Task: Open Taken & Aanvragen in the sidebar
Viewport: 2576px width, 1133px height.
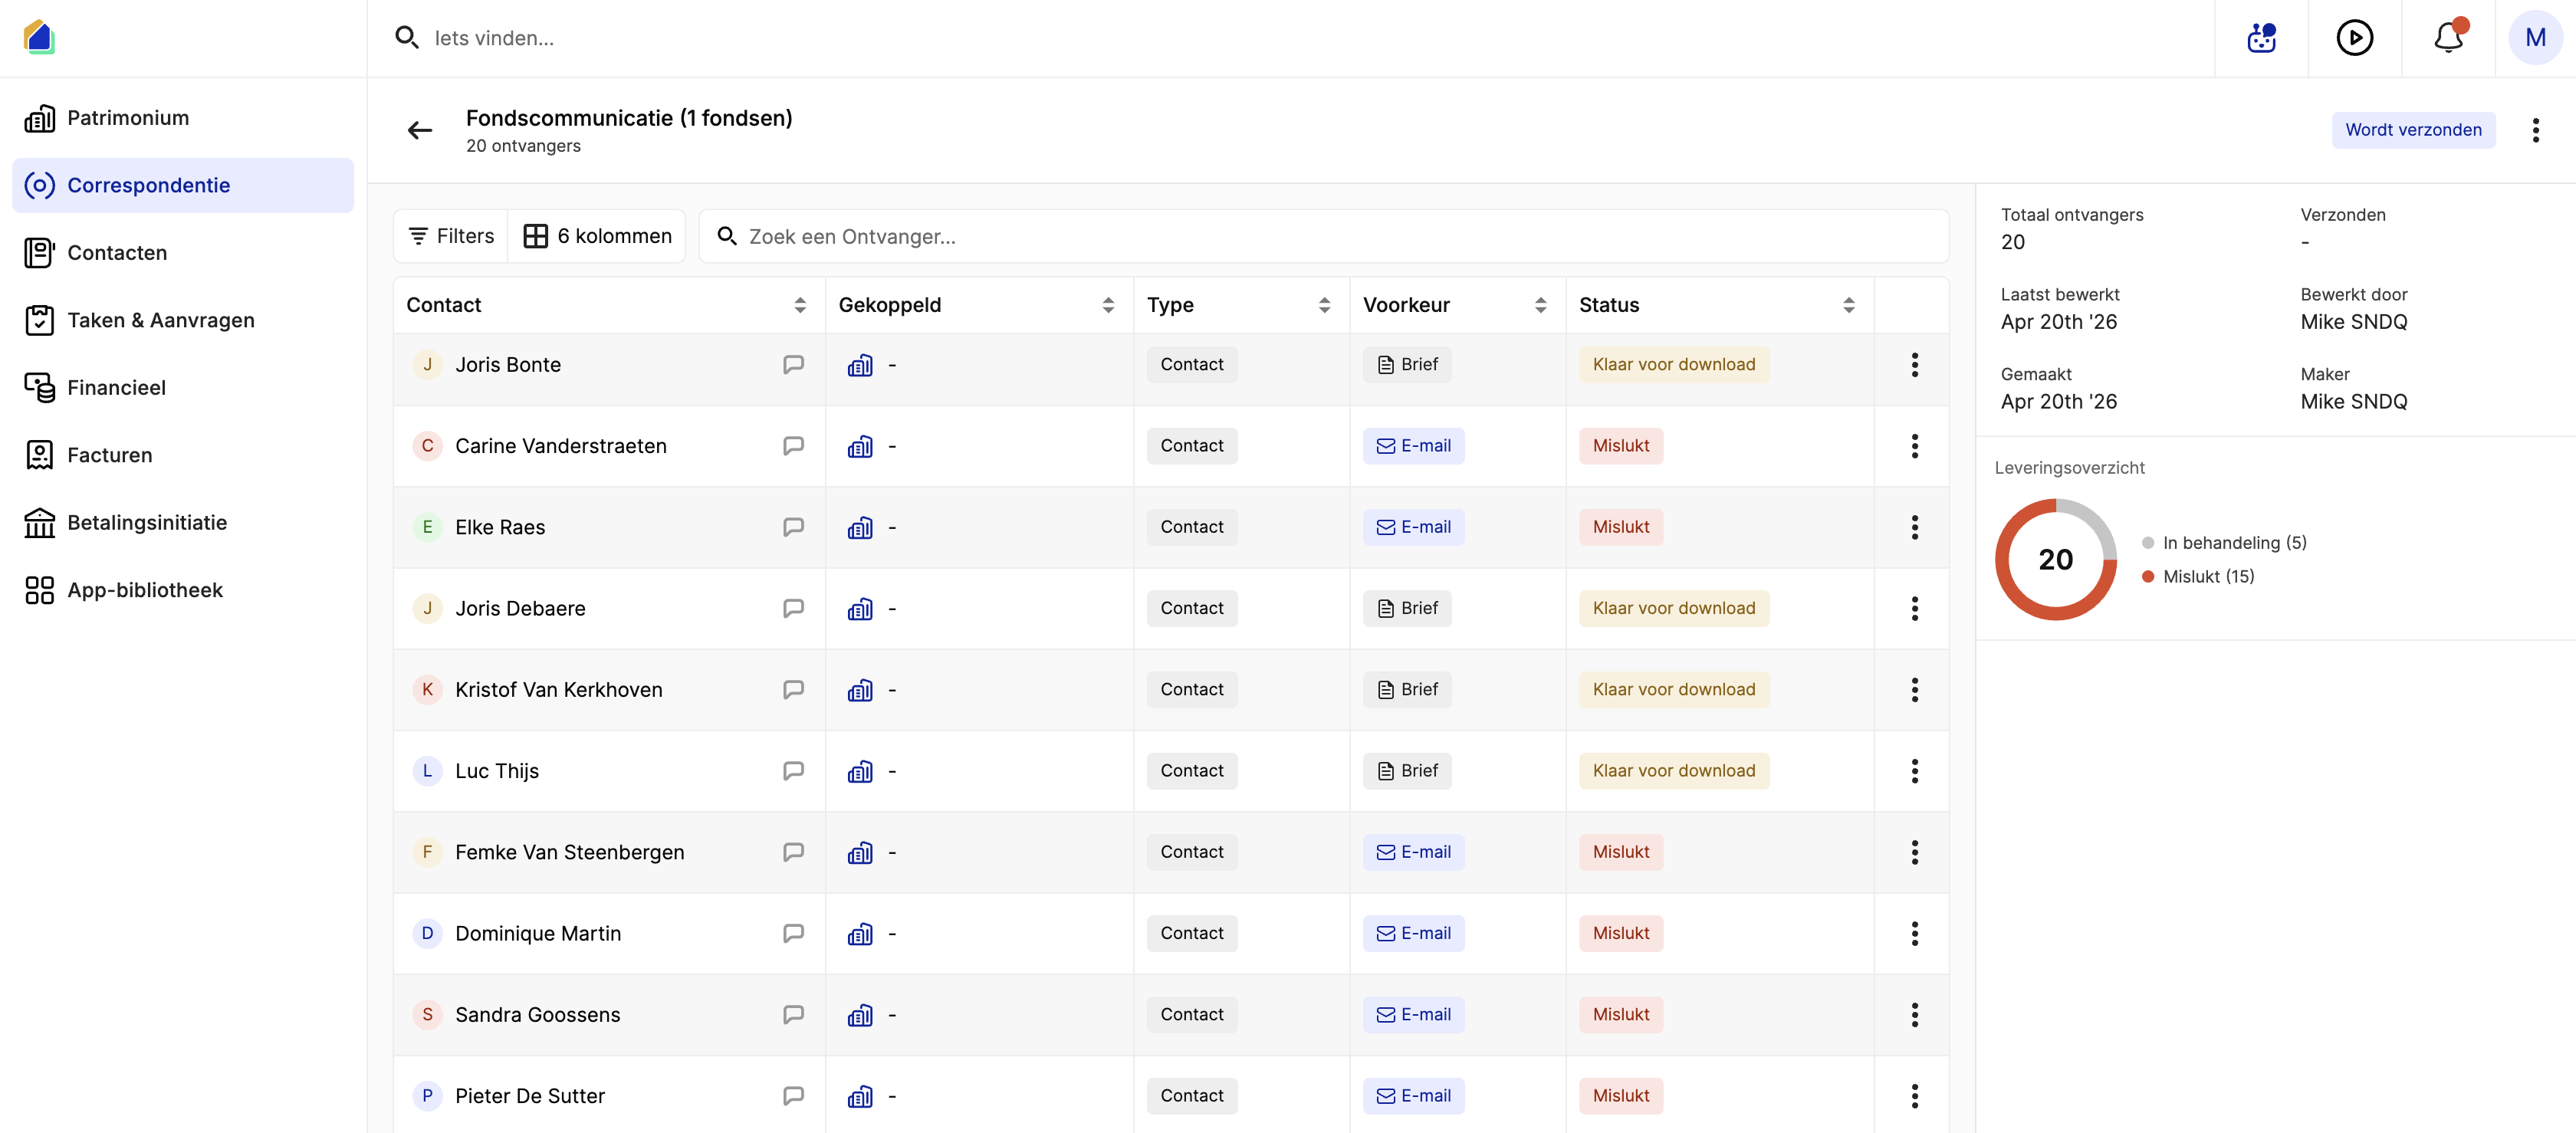Action: tap(183, 320)
